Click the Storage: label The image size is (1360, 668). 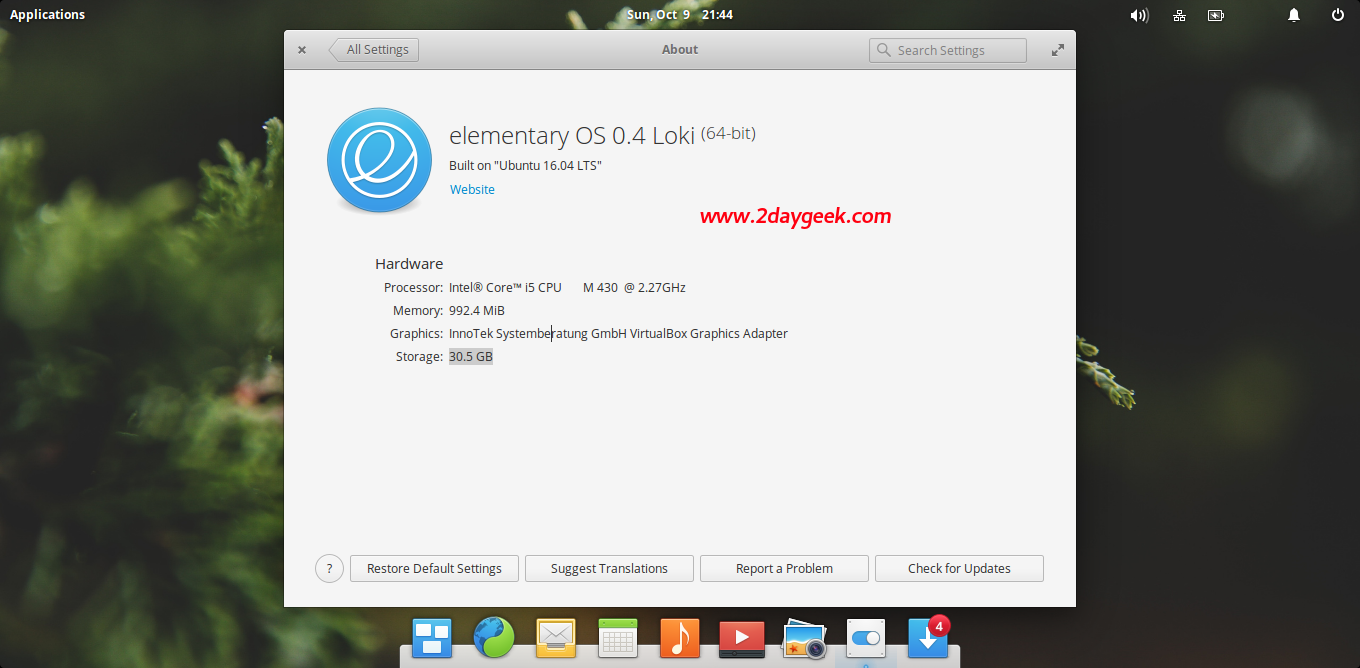(x=419, y=356)
